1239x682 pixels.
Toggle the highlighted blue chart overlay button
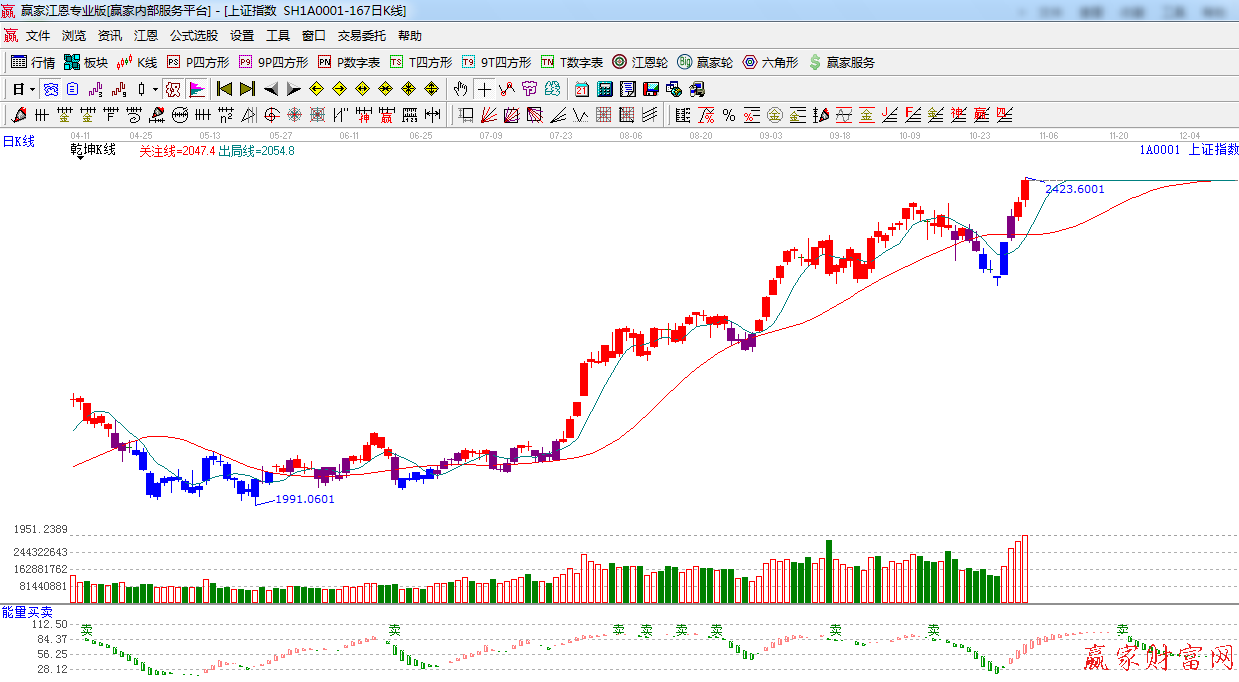pos(50,89)
